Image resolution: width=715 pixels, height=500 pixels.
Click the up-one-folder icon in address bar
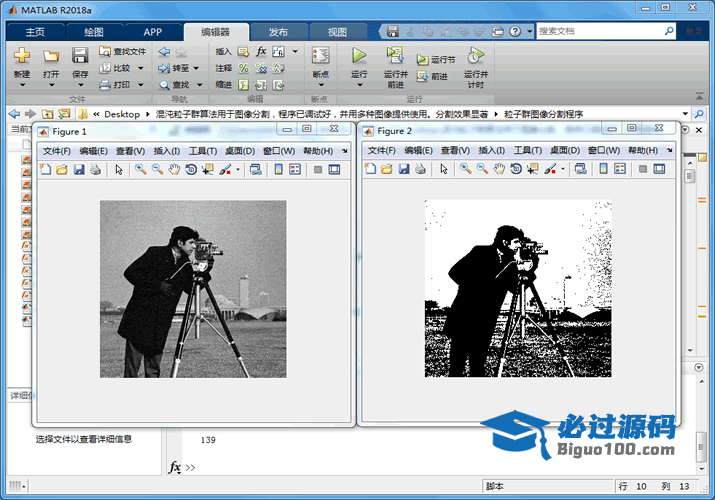point(47,114)
